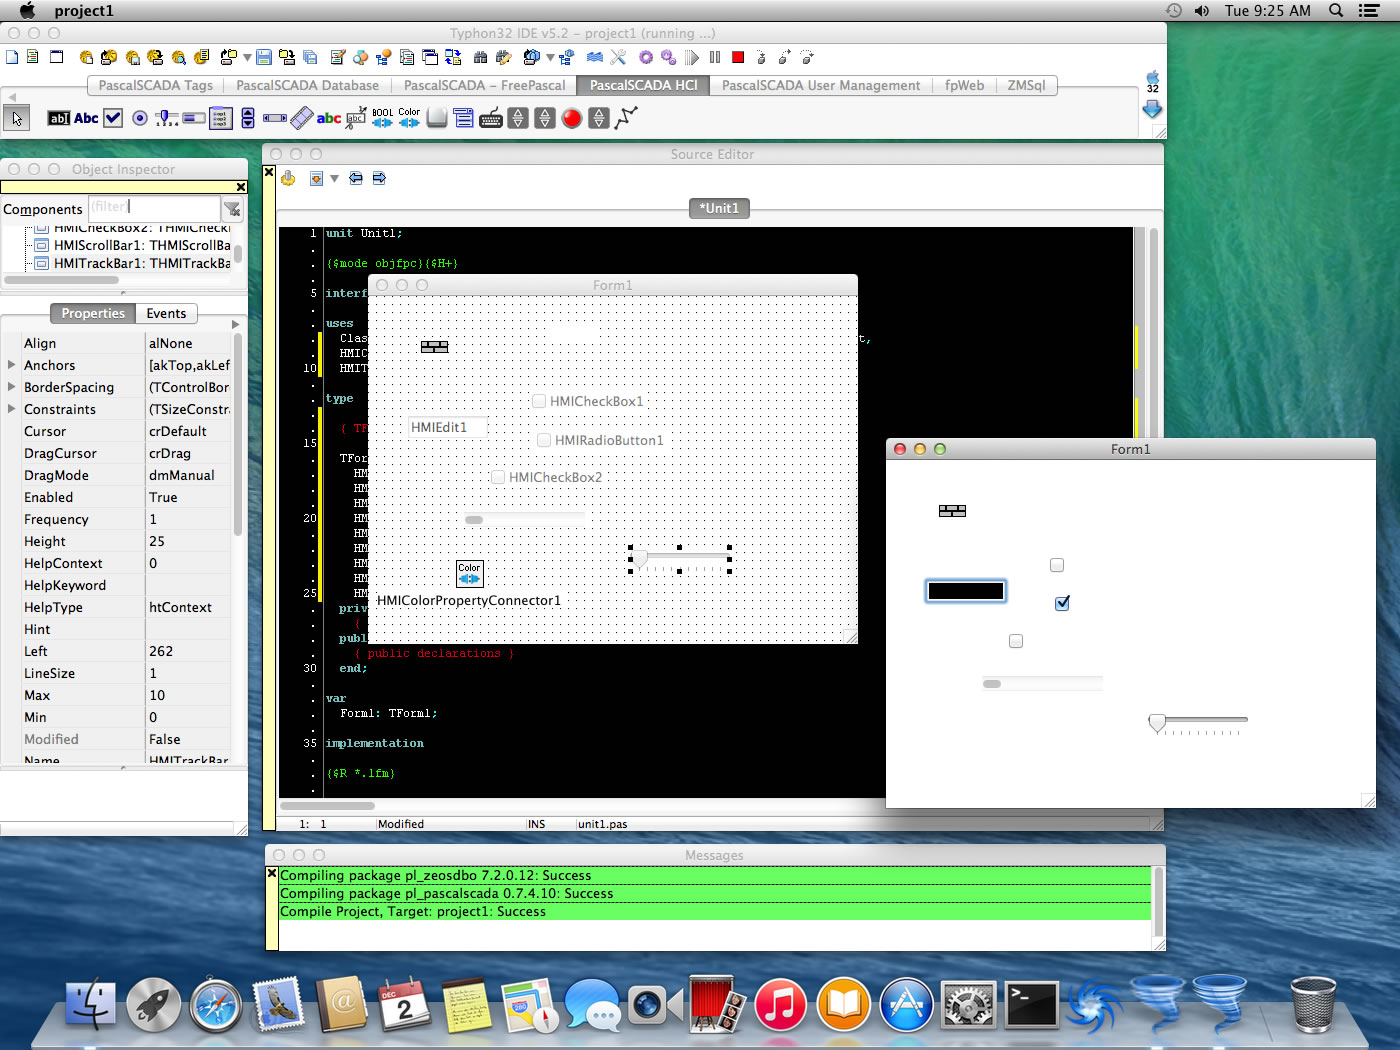Close Object Inspector panel with X

[x=241, y=187]
